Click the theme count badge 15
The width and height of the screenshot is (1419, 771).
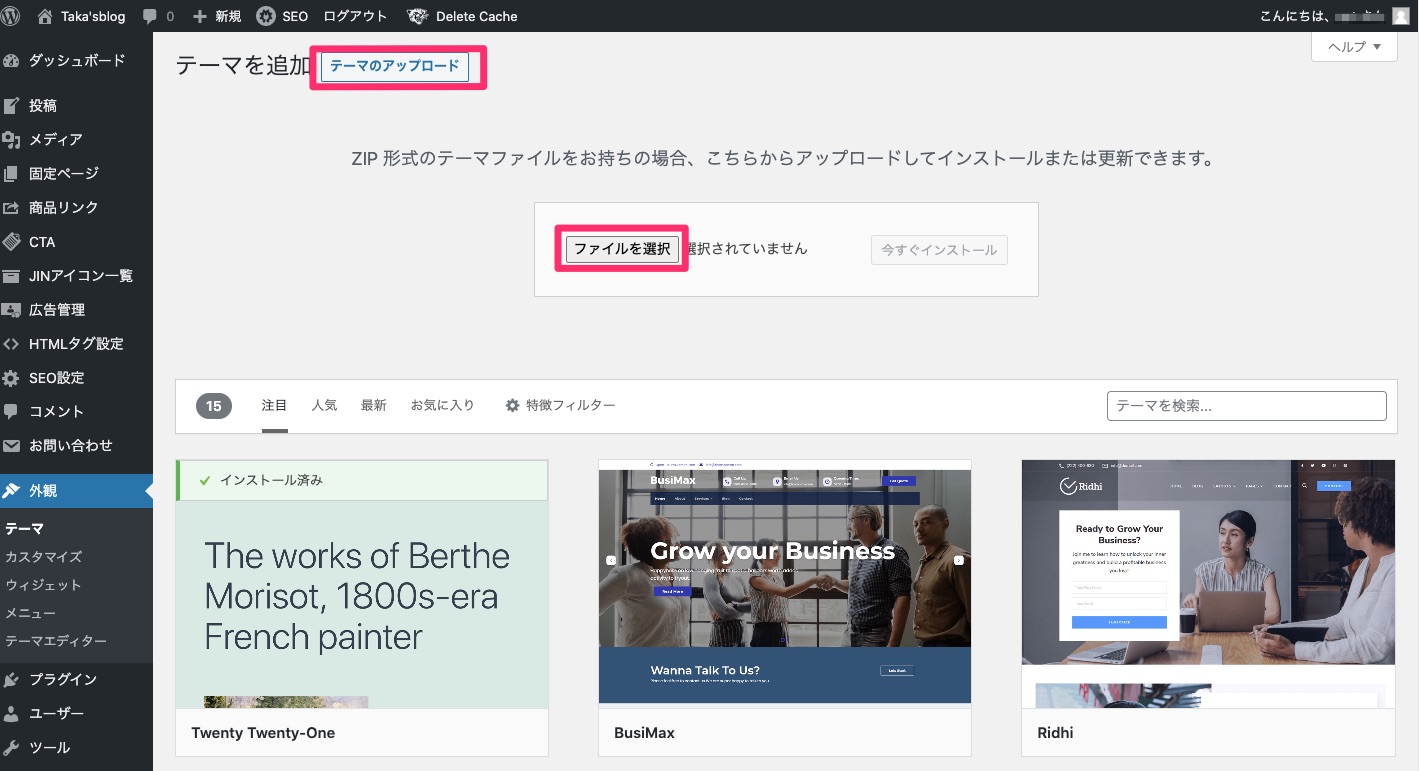(x=214, y=406)
